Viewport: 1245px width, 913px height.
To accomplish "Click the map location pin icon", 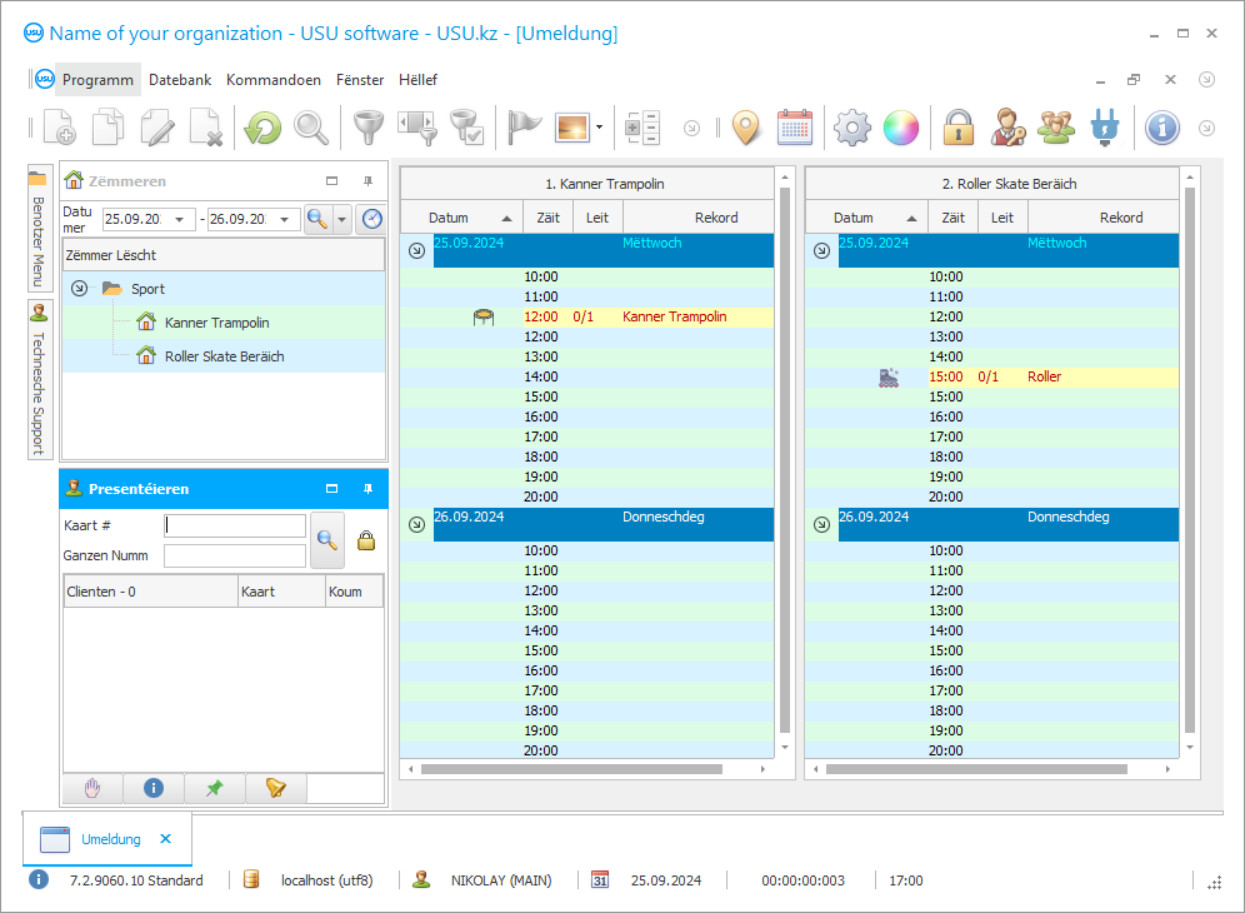I will coord(746,128).
